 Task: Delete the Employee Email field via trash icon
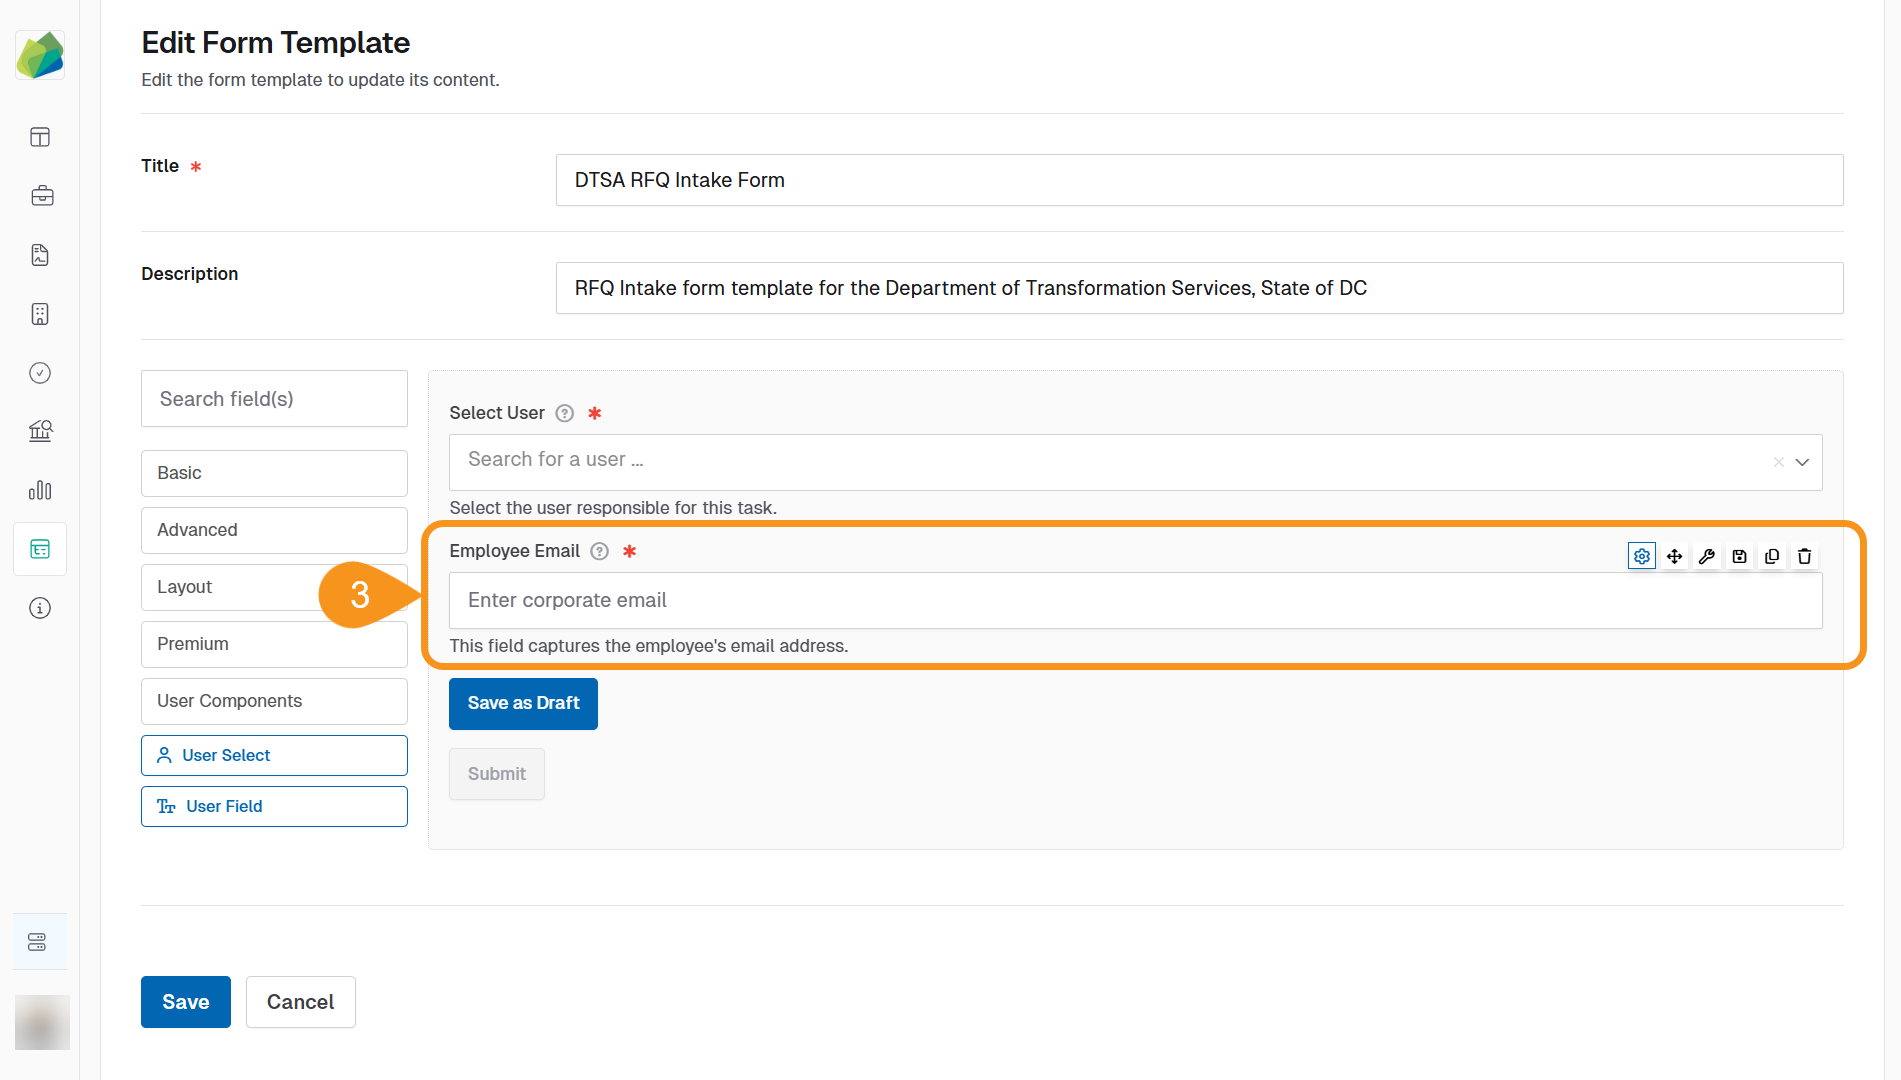(x=1804, y=556)
